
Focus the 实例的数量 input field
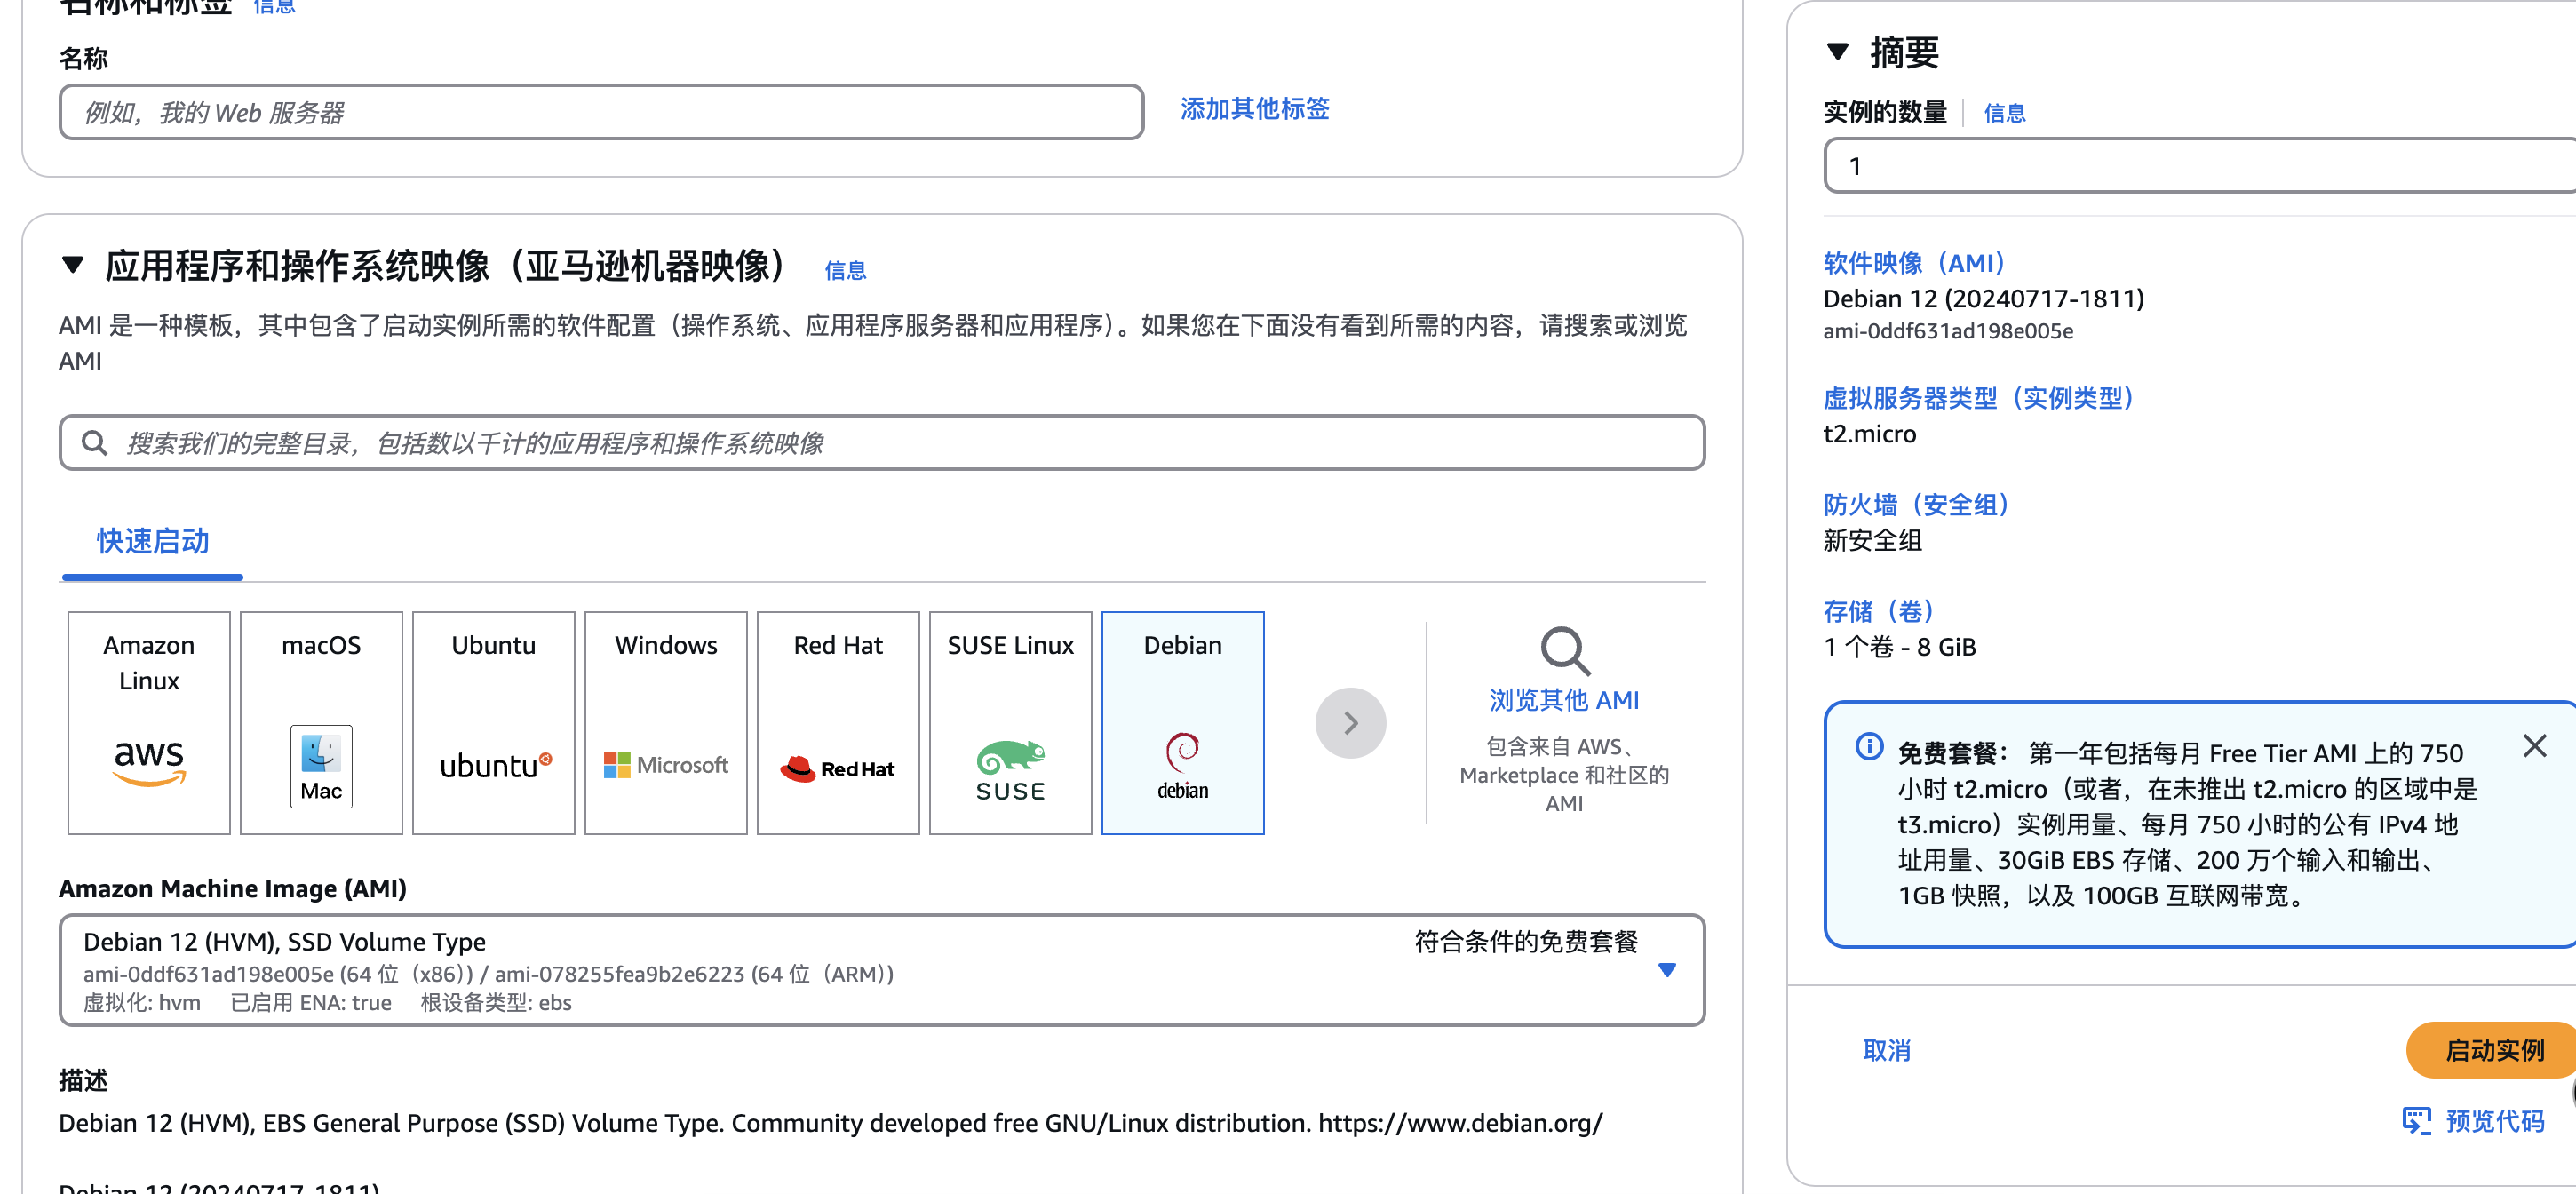[x=2200, y=166]
